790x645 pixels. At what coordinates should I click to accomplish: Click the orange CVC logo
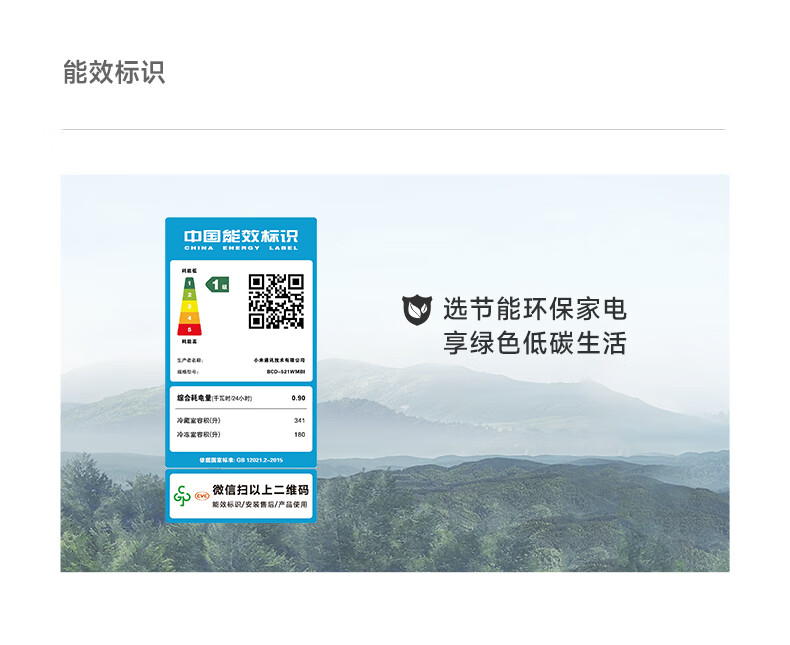pyautogui.click(x=202, y=496)
